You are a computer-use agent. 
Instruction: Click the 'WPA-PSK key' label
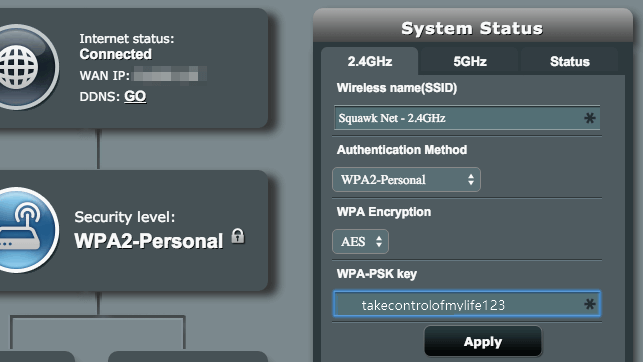point(377,274)
